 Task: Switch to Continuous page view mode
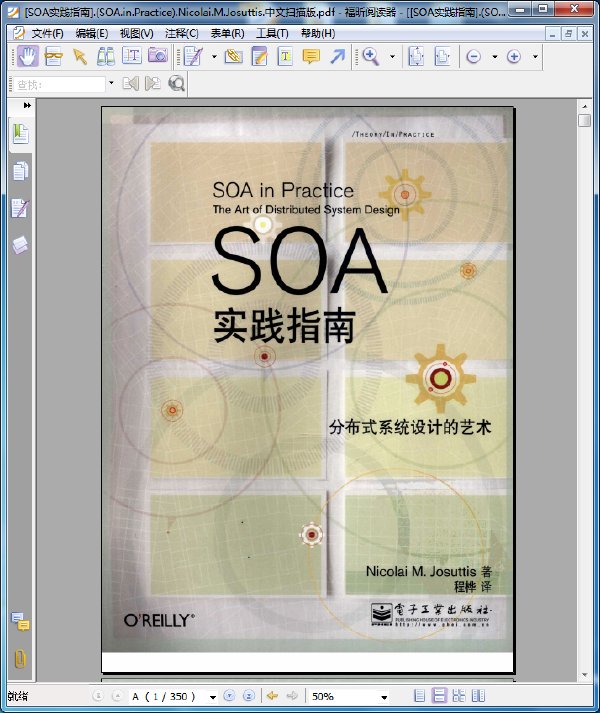tap(439, 696)
